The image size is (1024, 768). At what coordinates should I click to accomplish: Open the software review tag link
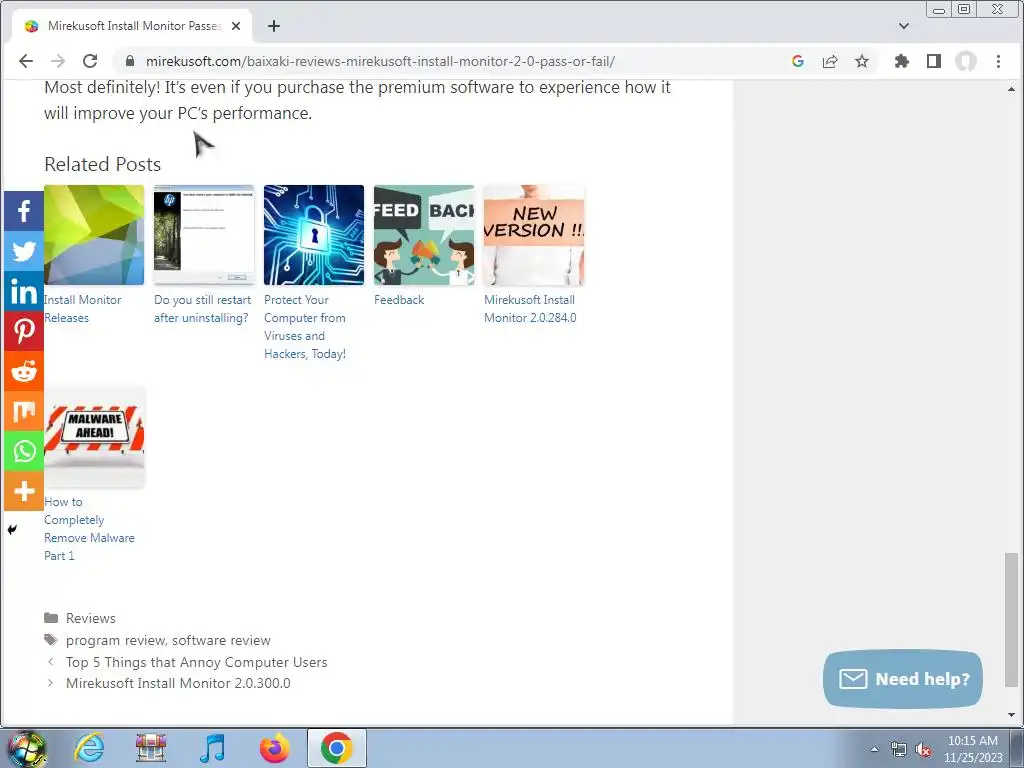[221, 640]
